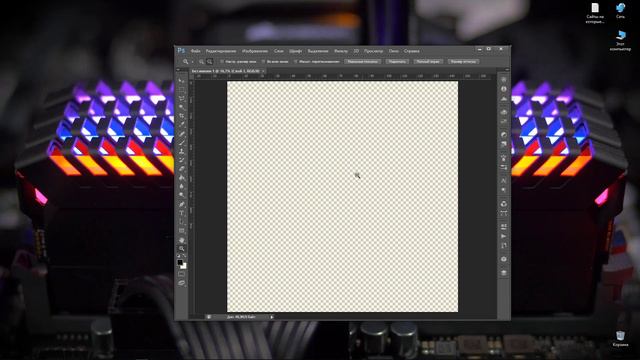Image resolution: width=640 pixels, height=360 pixels.
Task: Expand the right panel dock double-arrow
Action: (x=507, y=70)
